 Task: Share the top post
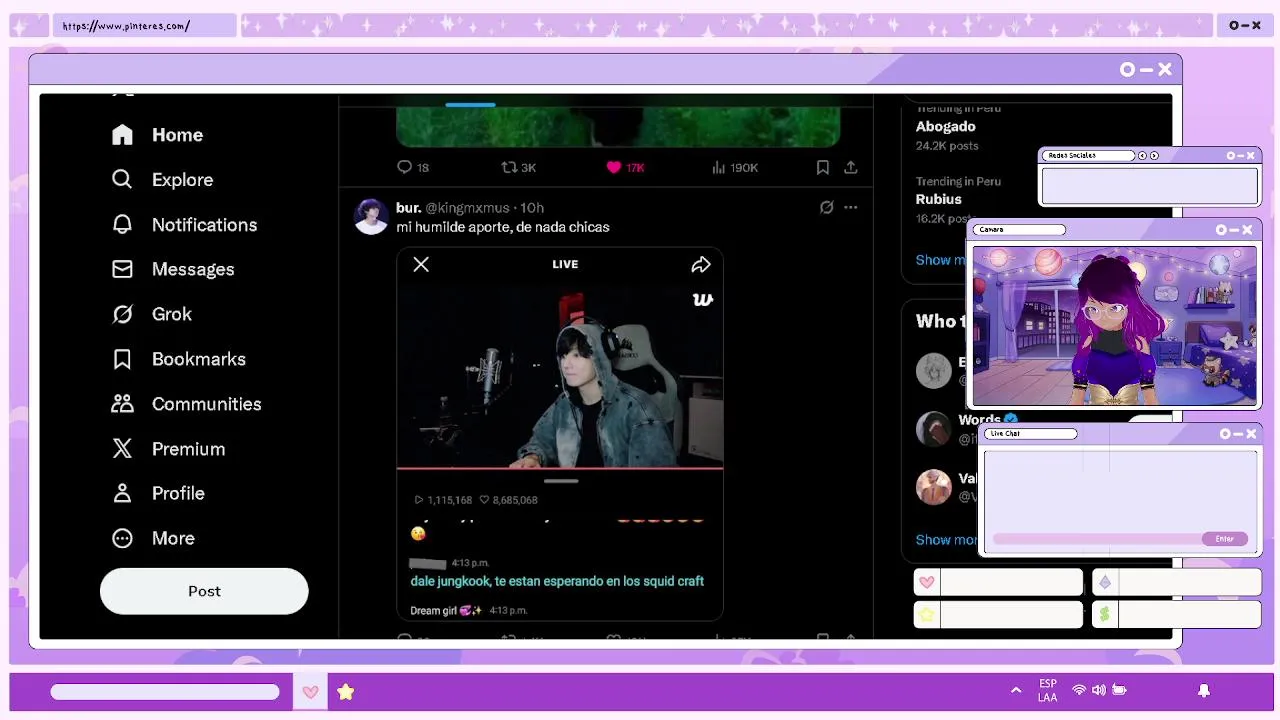(x=850, y=167)
